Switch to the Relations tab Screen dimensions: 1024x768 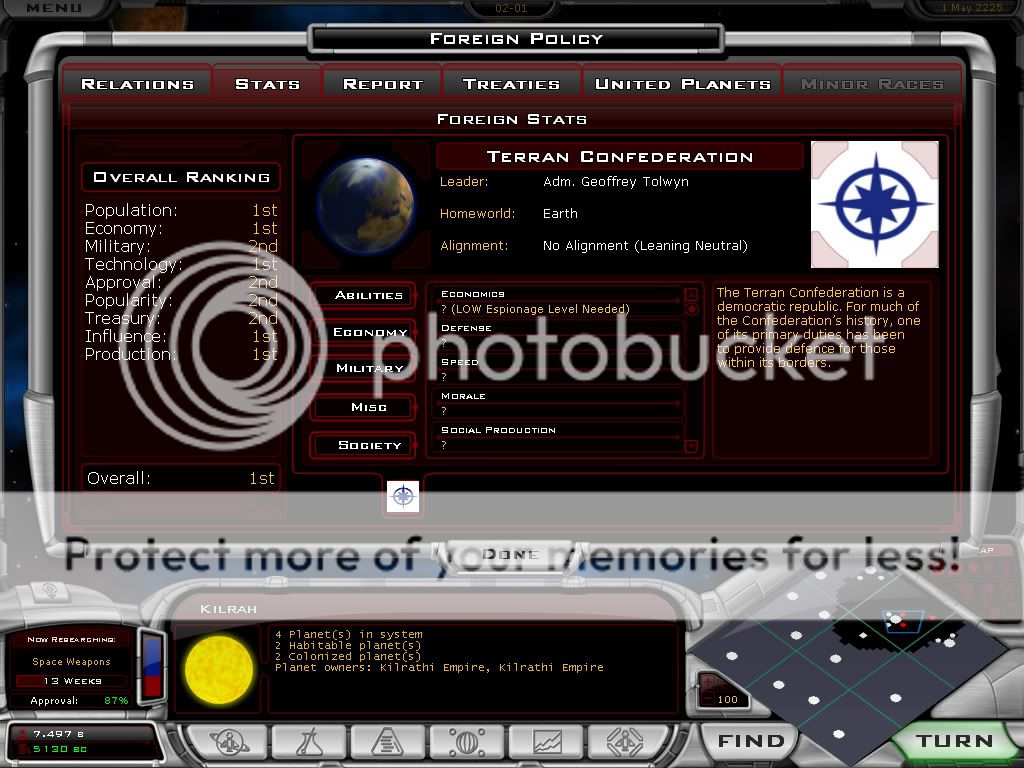[137, 84]
